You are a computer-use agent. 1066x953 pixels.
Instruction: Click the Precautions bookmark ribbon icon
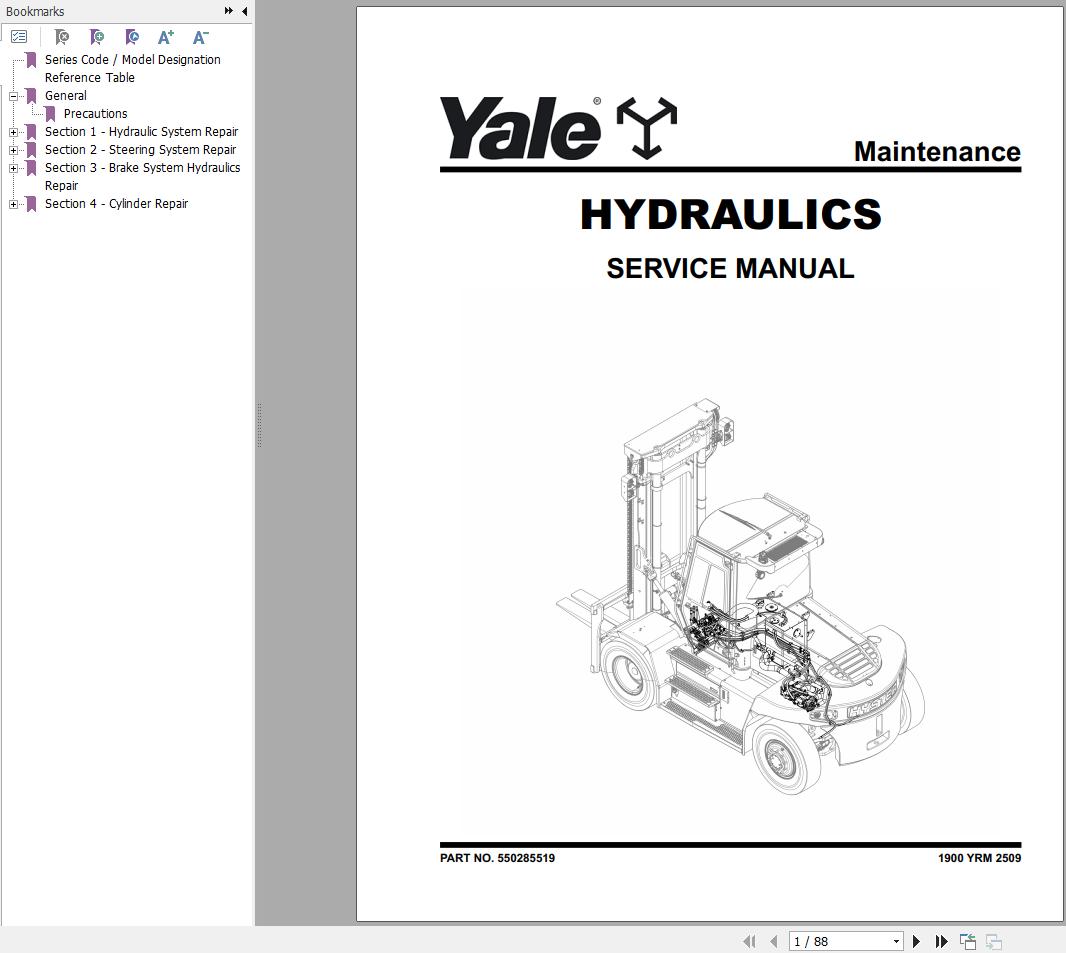[x=50, y=114]
